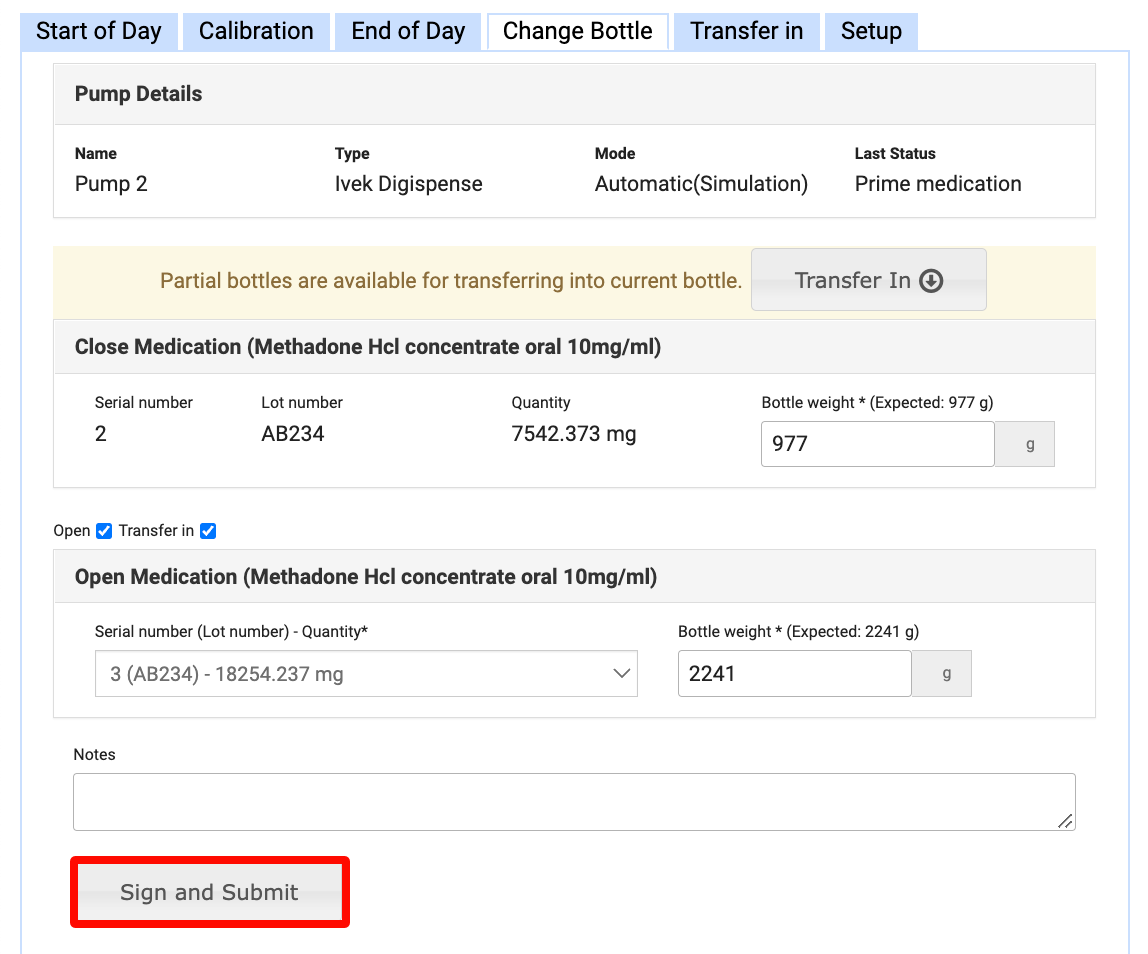The image size is (1148, 954).
Task: Expand the serial number bottle dropdown
Action: click(365, 674)
